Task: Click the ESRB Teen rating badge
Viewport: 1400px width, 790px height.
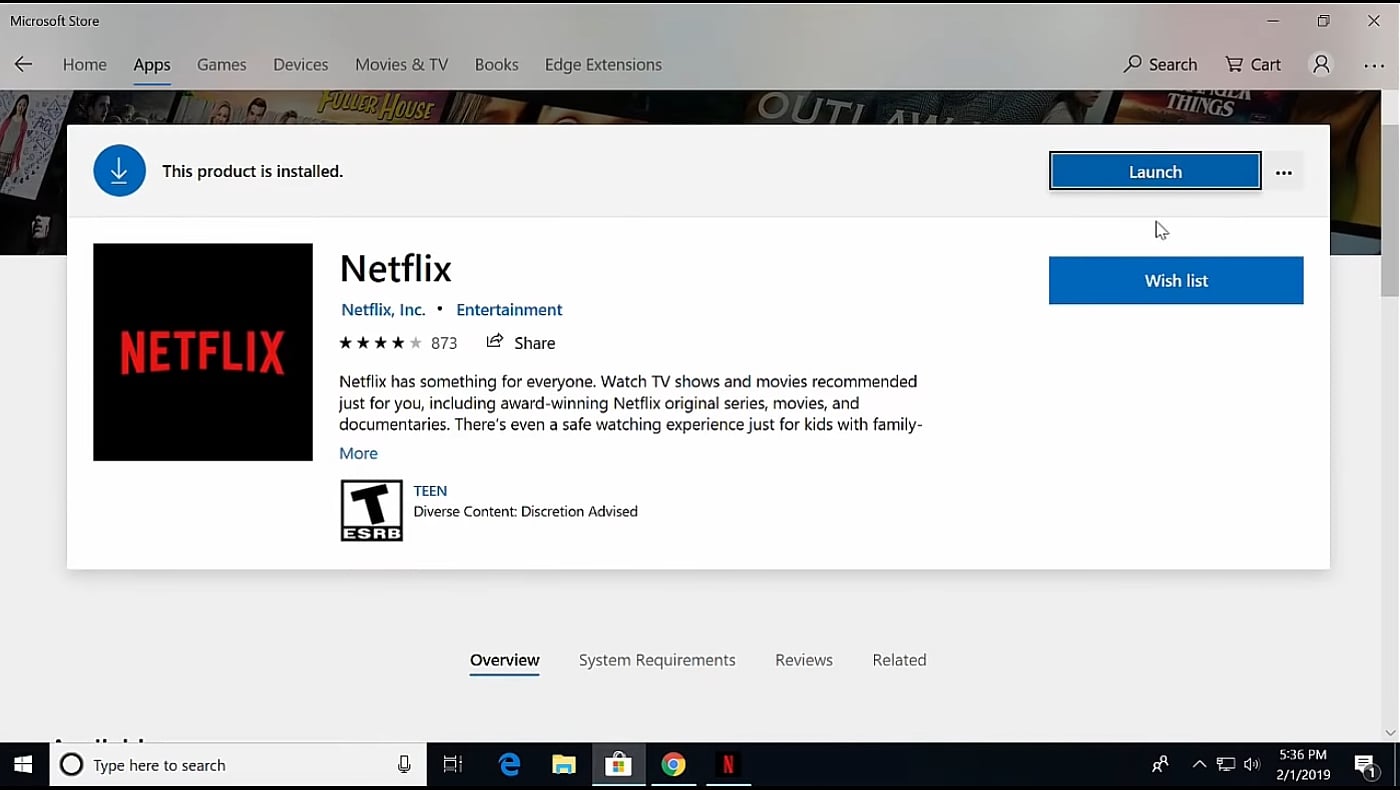Action: (x=371, y=510)
